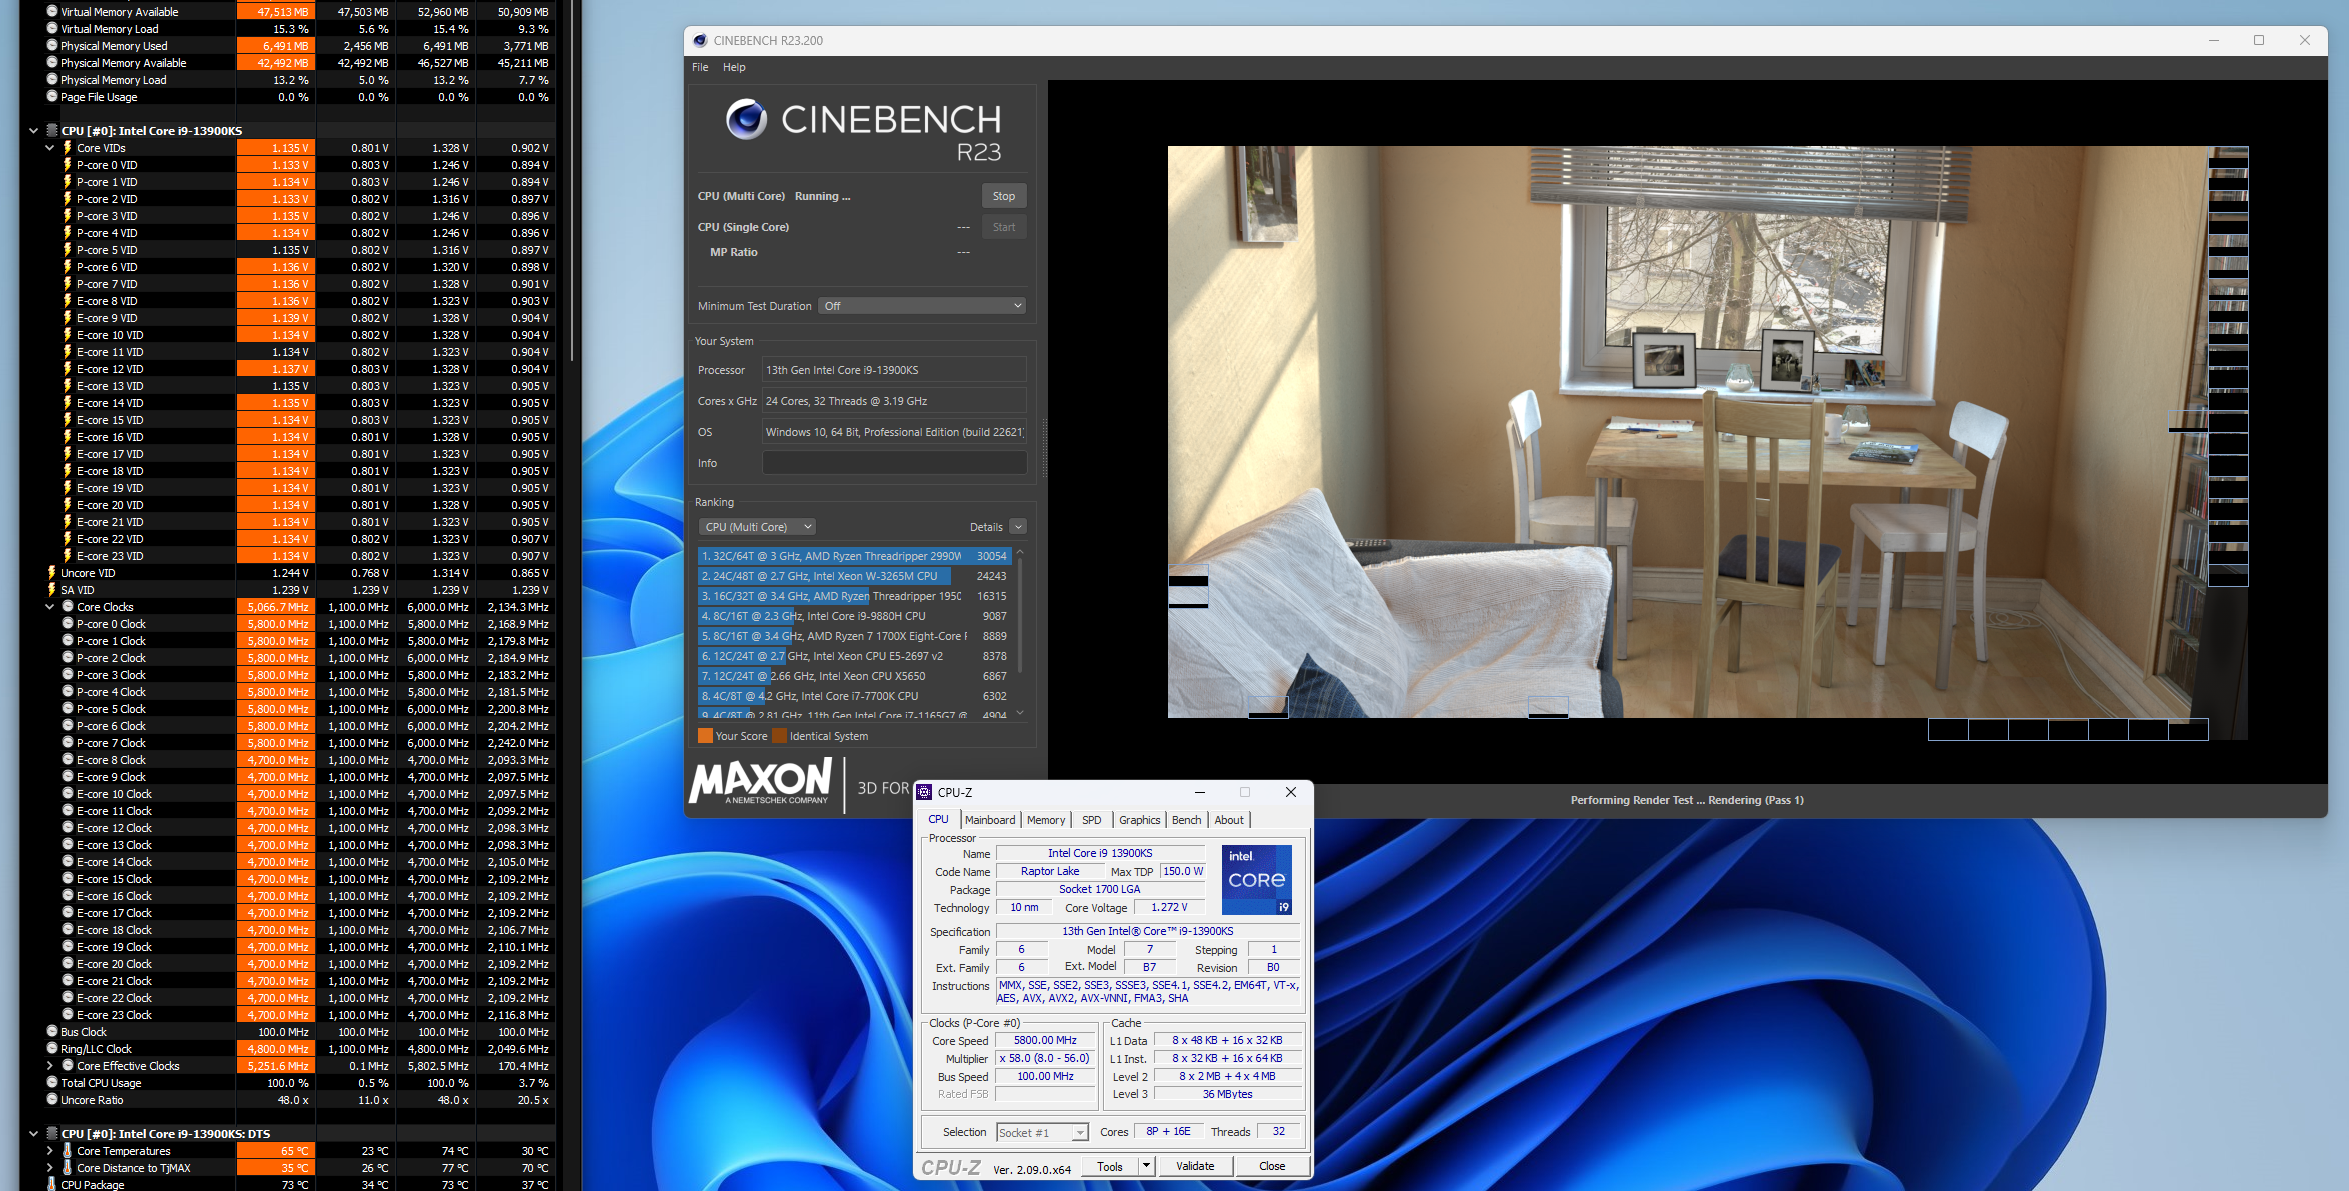Image resolution: width=2349 pixels, height=1191 pixels.
Task: Select the Intel Core i7-7700K ranking entry
Action: [855, 696]
